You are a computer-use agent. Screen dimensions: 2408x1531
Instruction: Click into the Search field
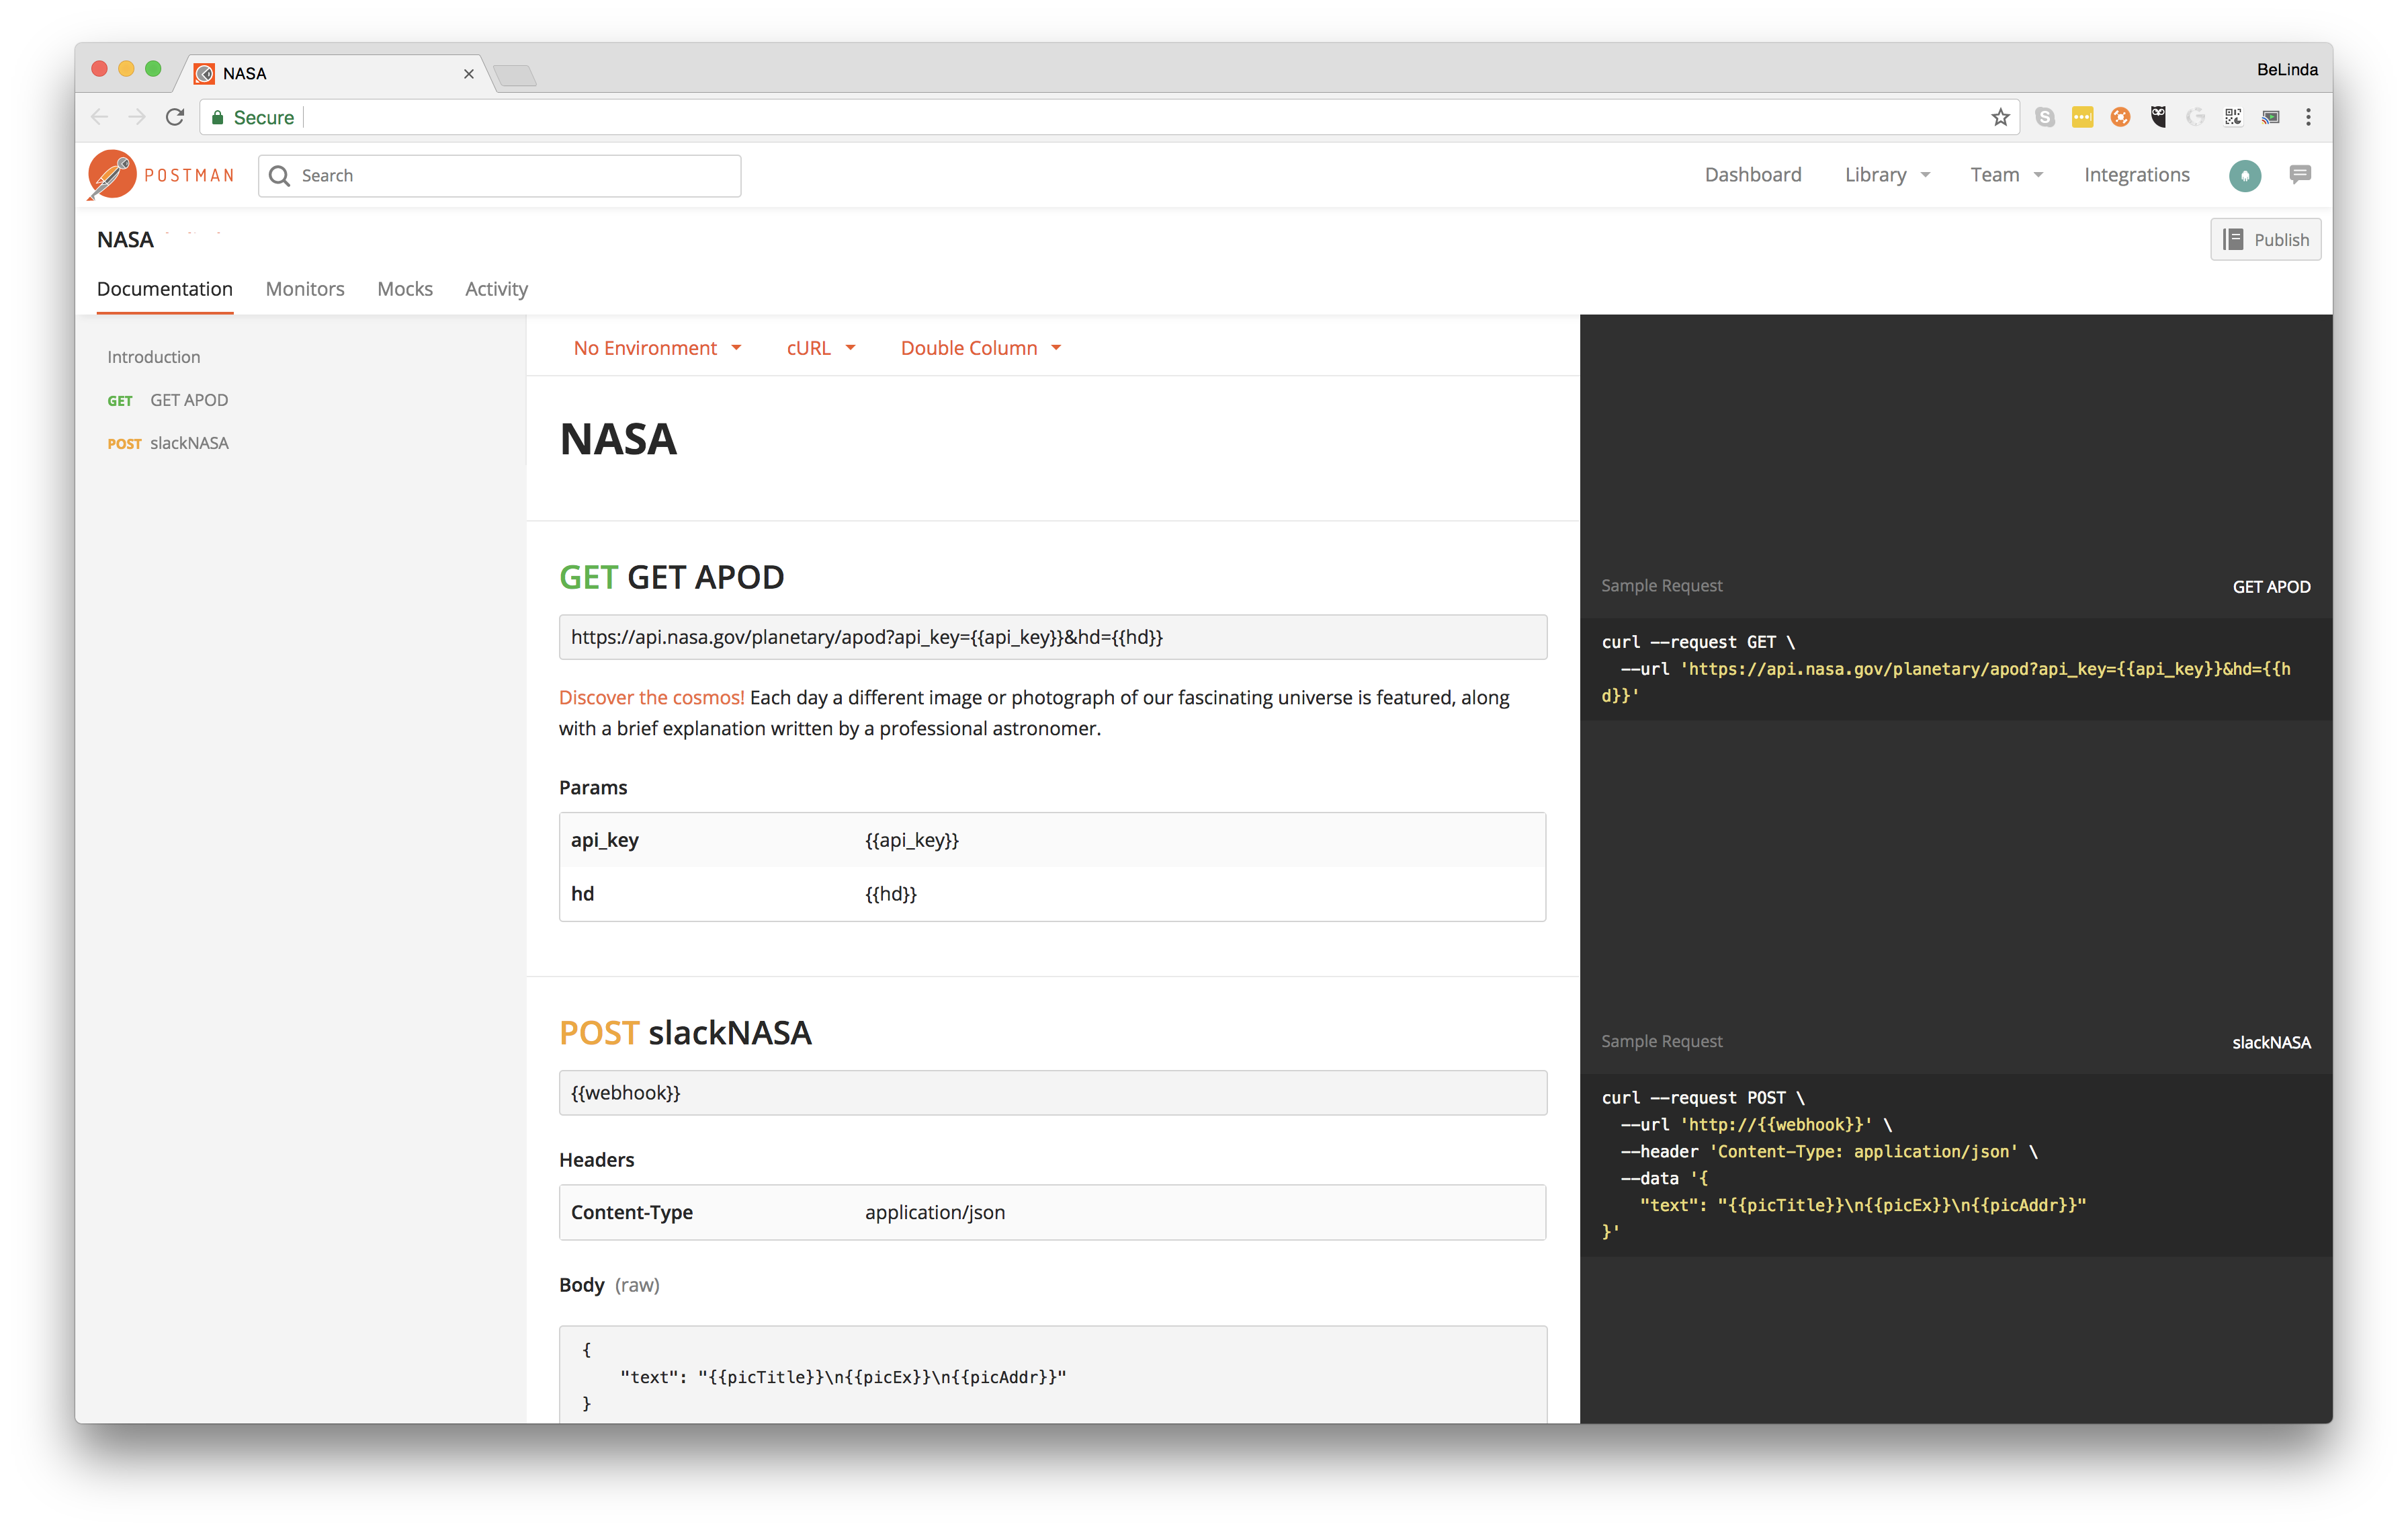pos(500,176)
